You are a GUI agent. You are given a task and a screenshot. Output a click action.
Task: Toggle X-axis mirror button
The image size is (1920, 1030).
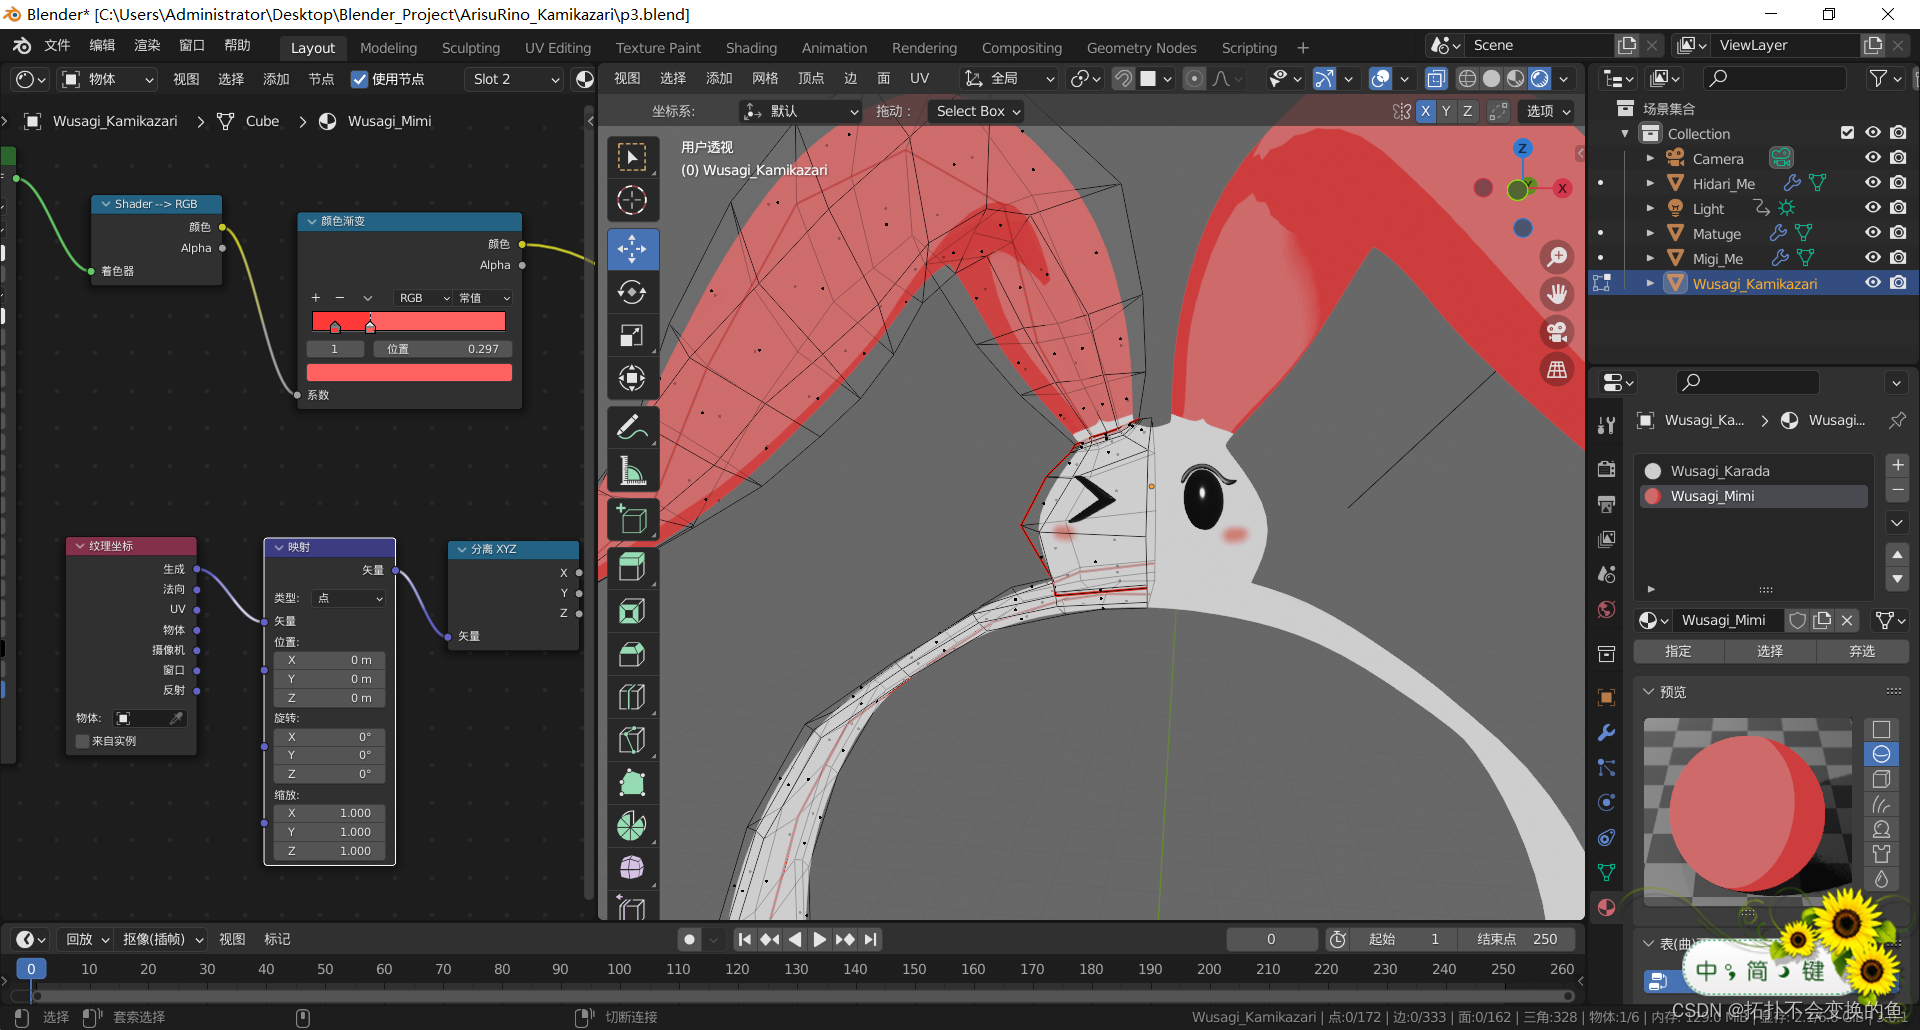(x=1425, y=111)
